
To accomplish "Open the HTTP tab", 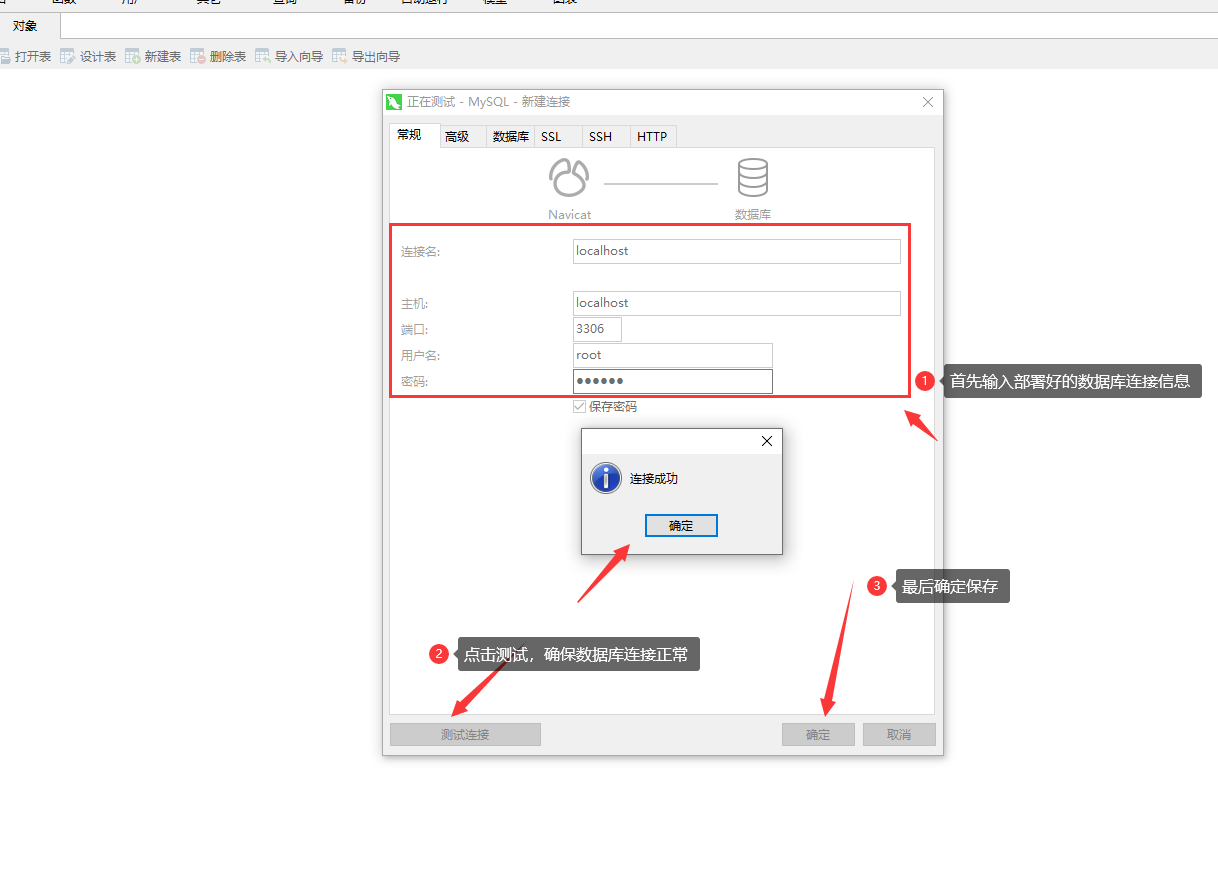I will (652, 137).
